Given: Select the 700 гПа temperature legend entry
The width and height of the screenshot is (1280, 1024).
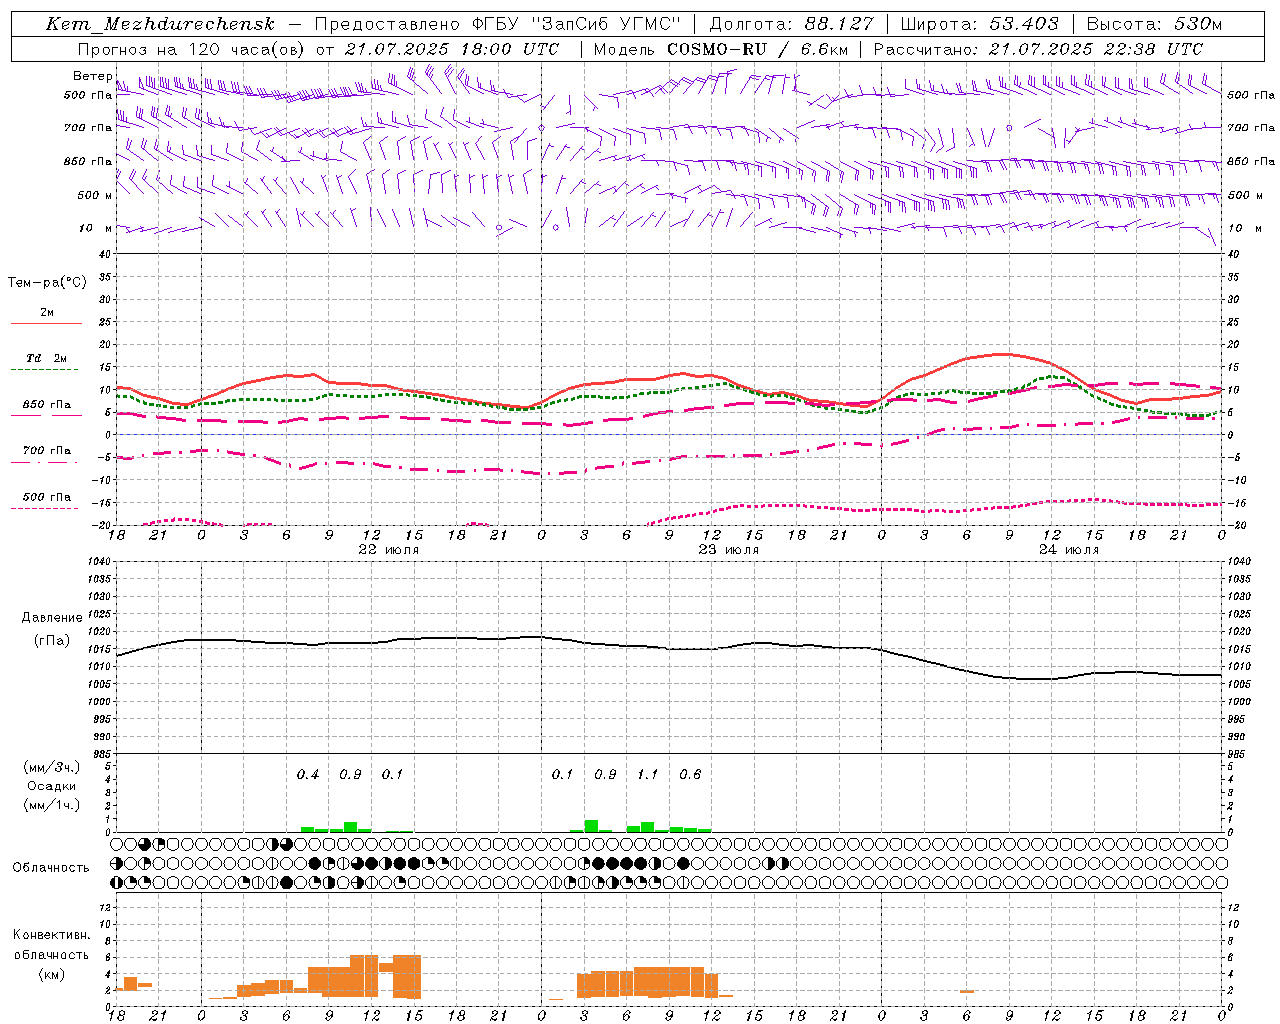Looking at the screenshot, I should pos(47,451).
